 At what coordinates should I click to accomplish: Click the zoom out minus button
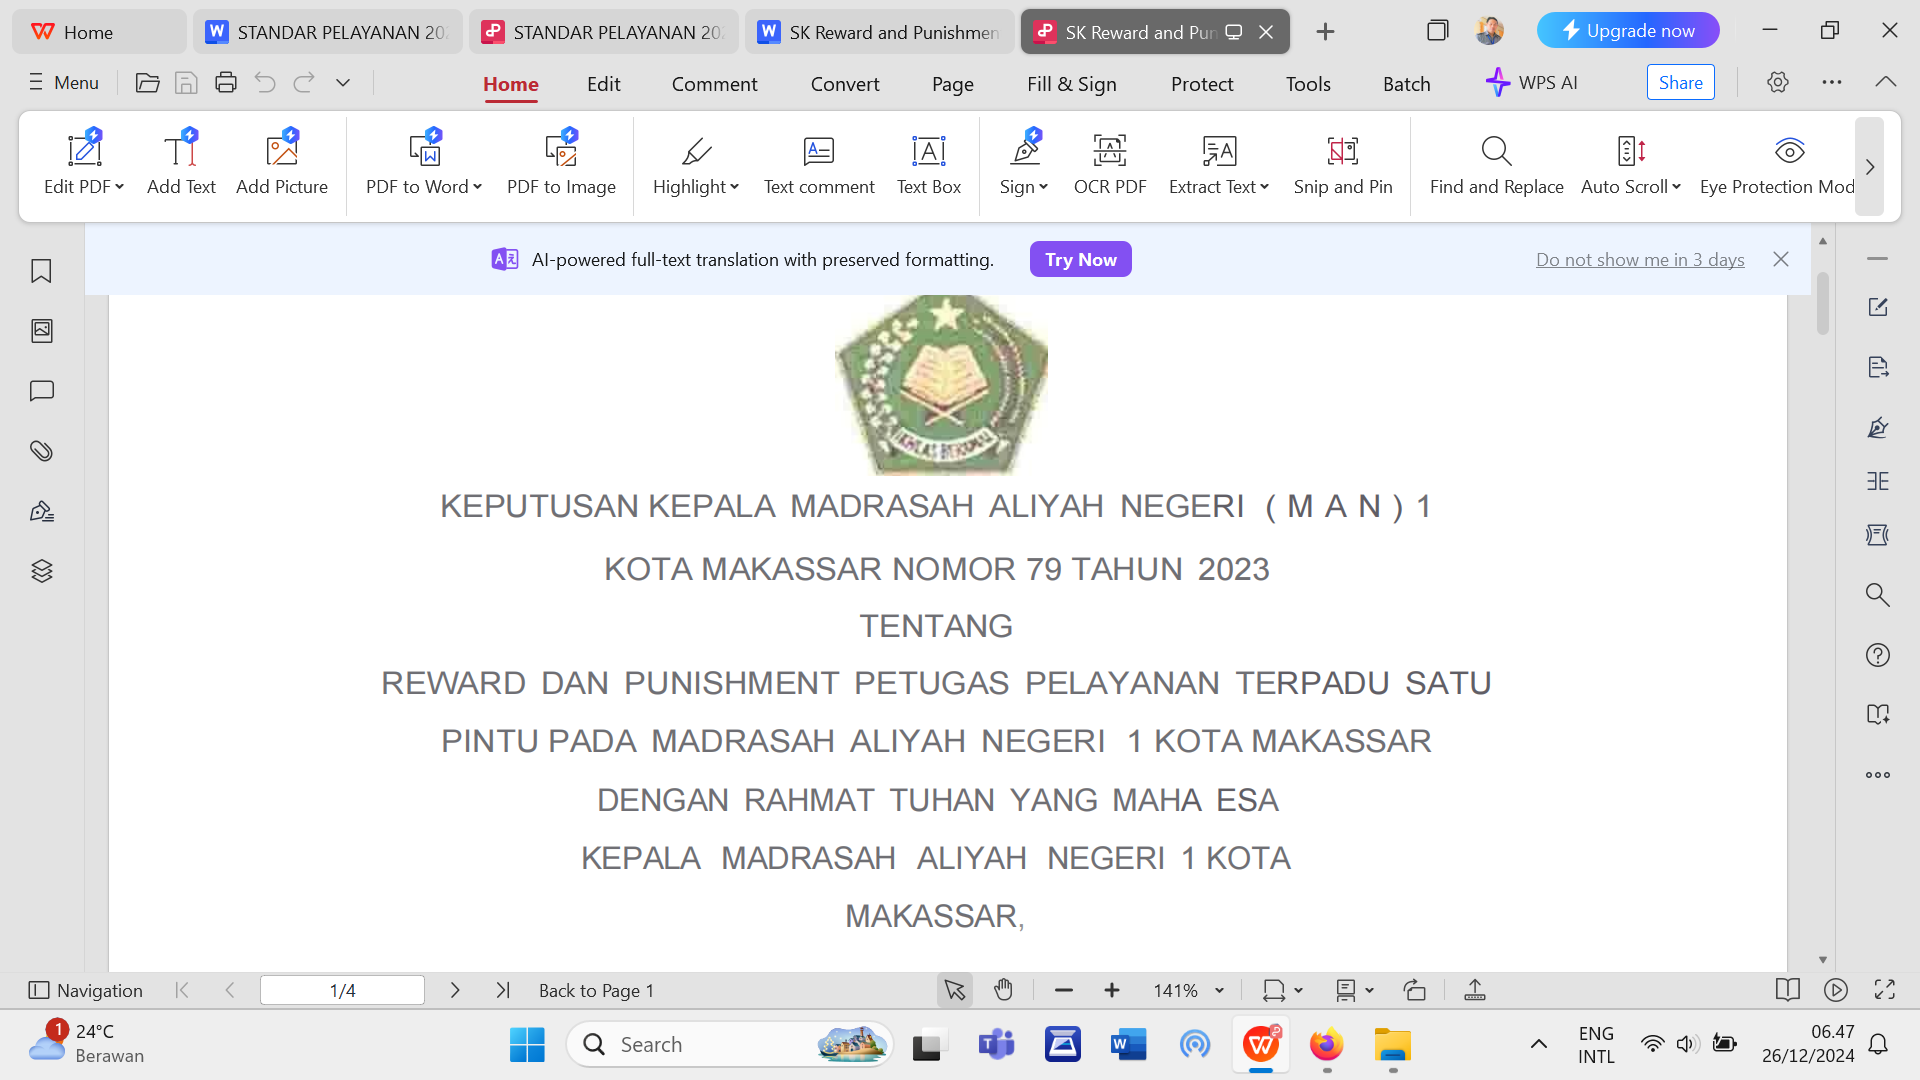click(1064, 990)
